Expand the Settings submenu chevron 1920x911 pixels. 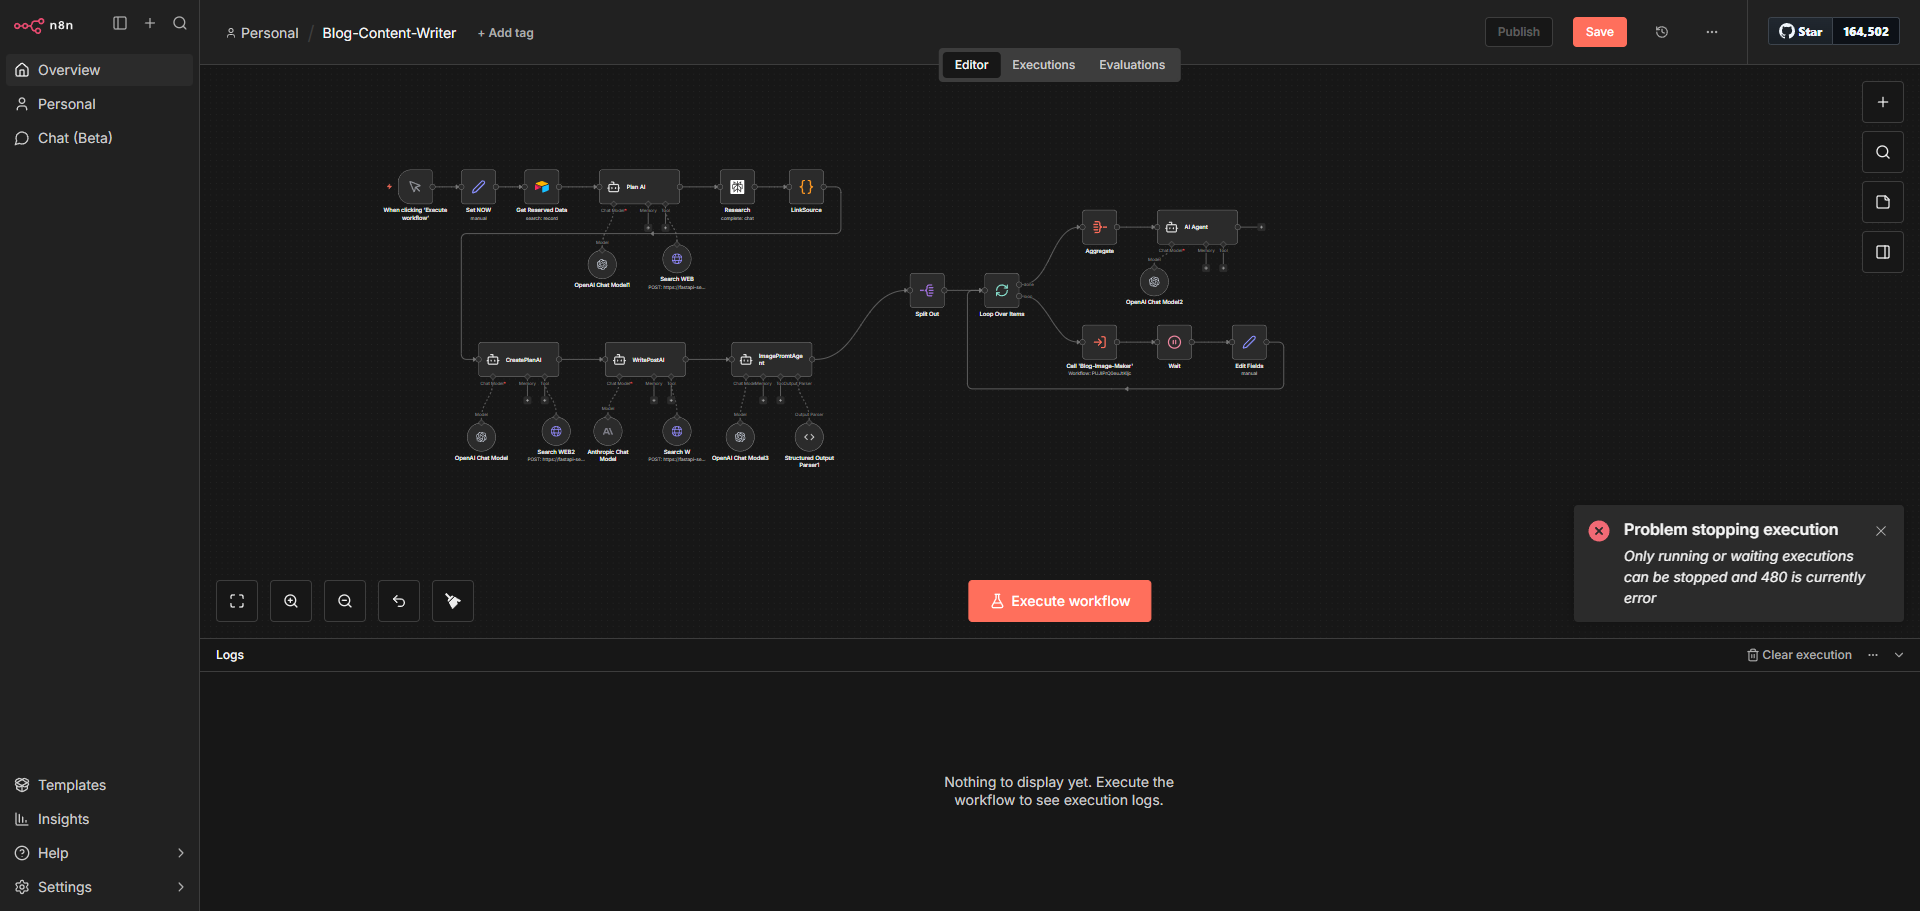tap(181, 887)
